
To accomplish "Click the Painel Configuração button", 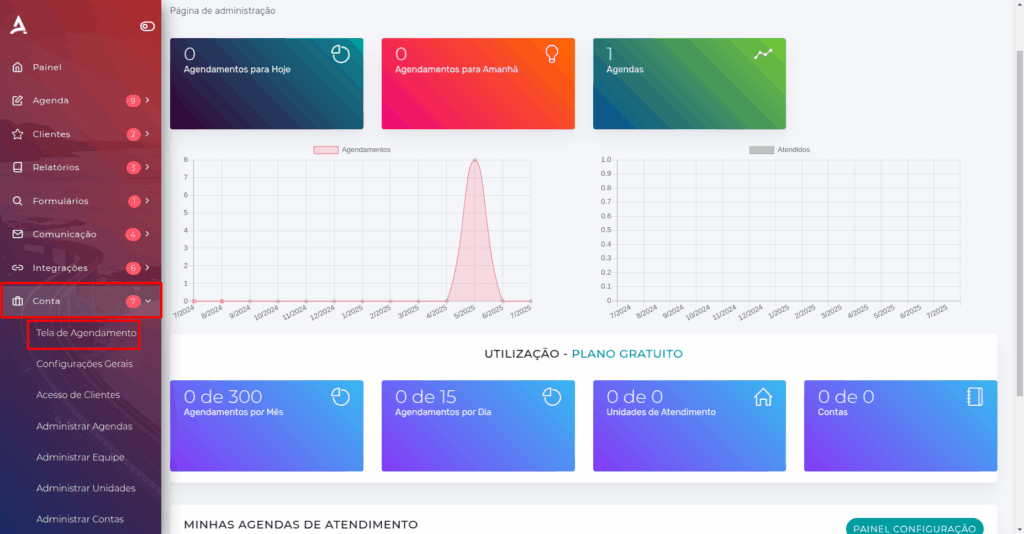I will point(914,528).
